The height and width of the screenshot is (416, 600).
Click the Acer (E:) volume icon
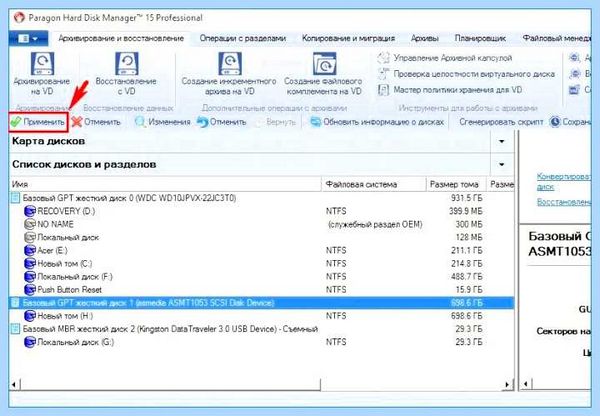coord(29,251)
